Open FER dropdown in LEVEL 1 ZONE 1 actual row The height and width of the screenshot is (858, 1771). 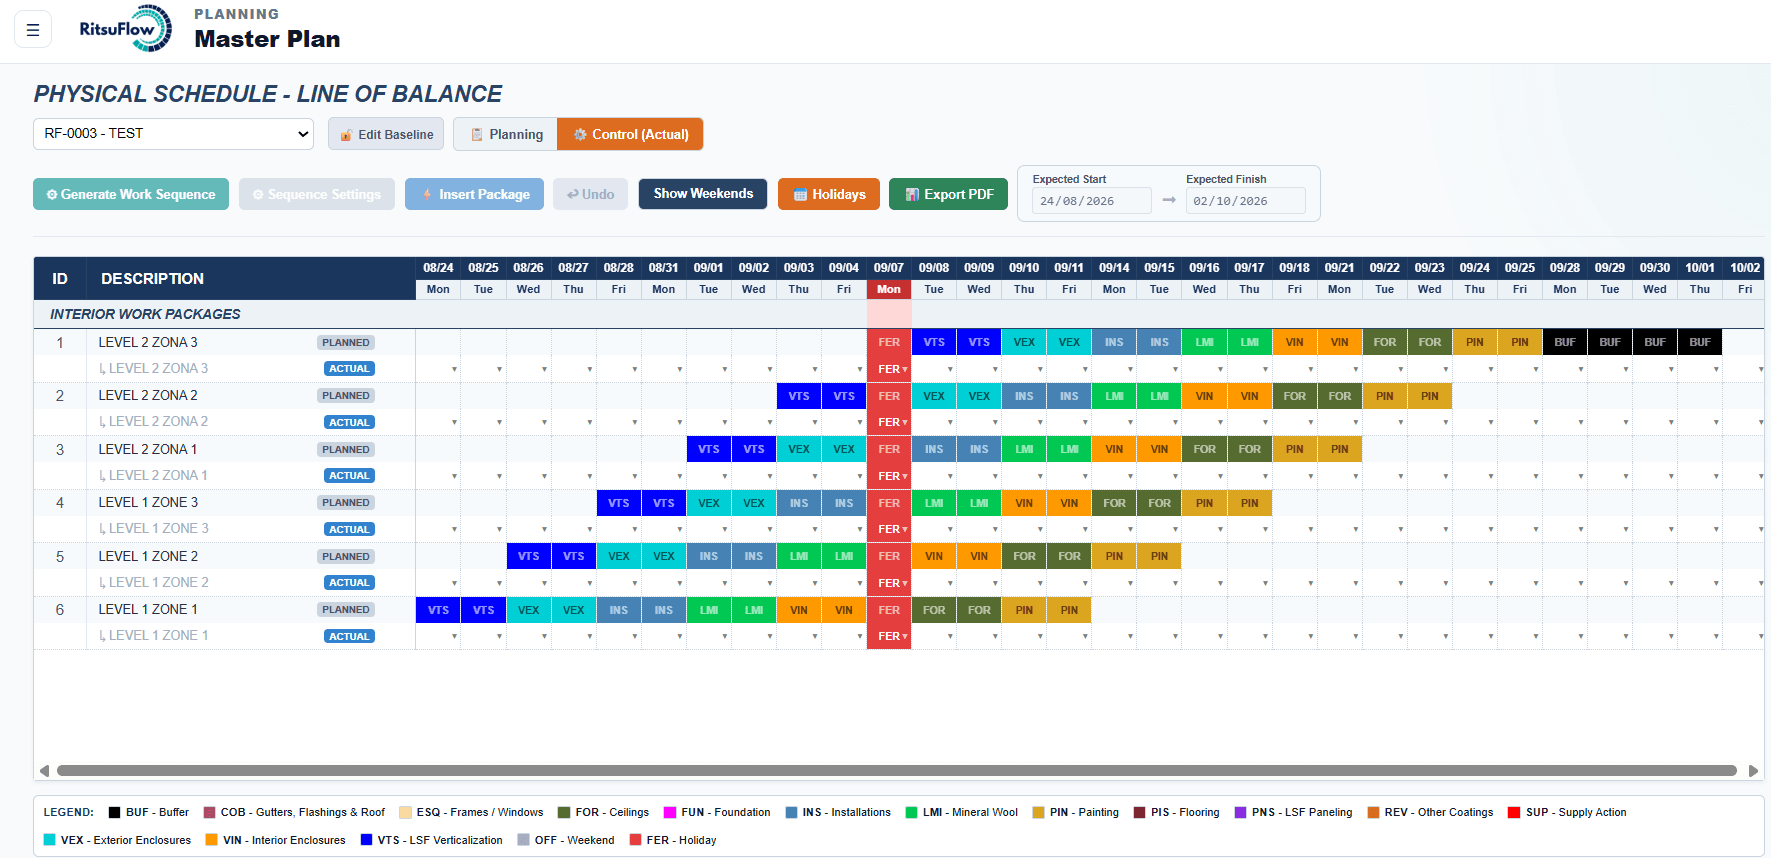pyautogui.click(x=889, y=636)
